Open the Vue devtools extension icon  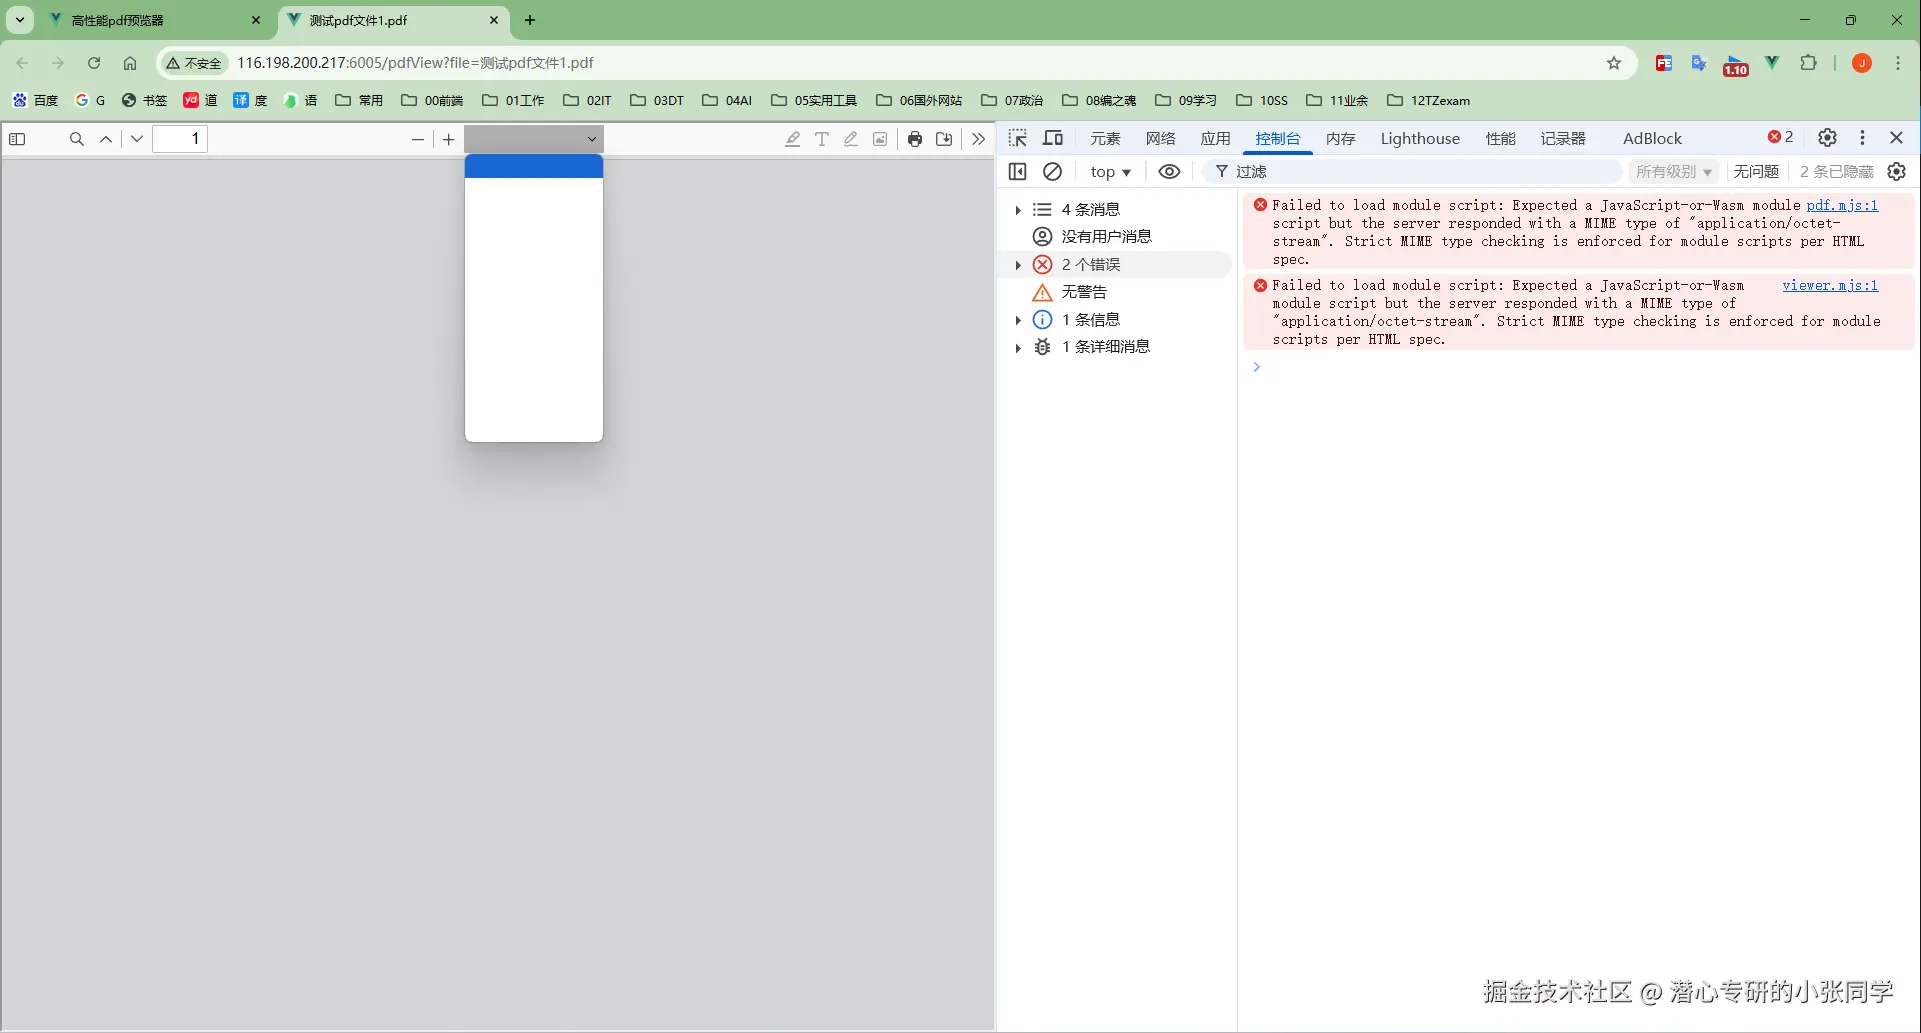pyautogui.click(x=1772, y=63)
